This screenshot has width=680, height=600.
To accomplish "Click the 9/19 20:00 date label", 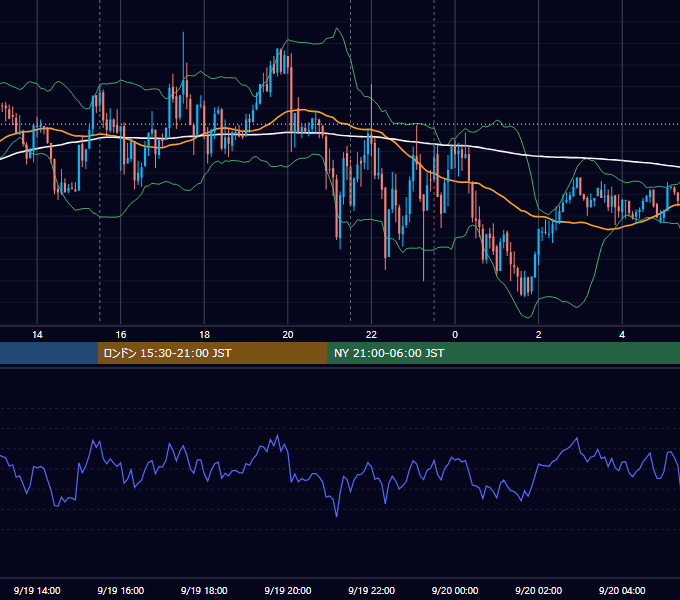I will (x=288, y=590).
